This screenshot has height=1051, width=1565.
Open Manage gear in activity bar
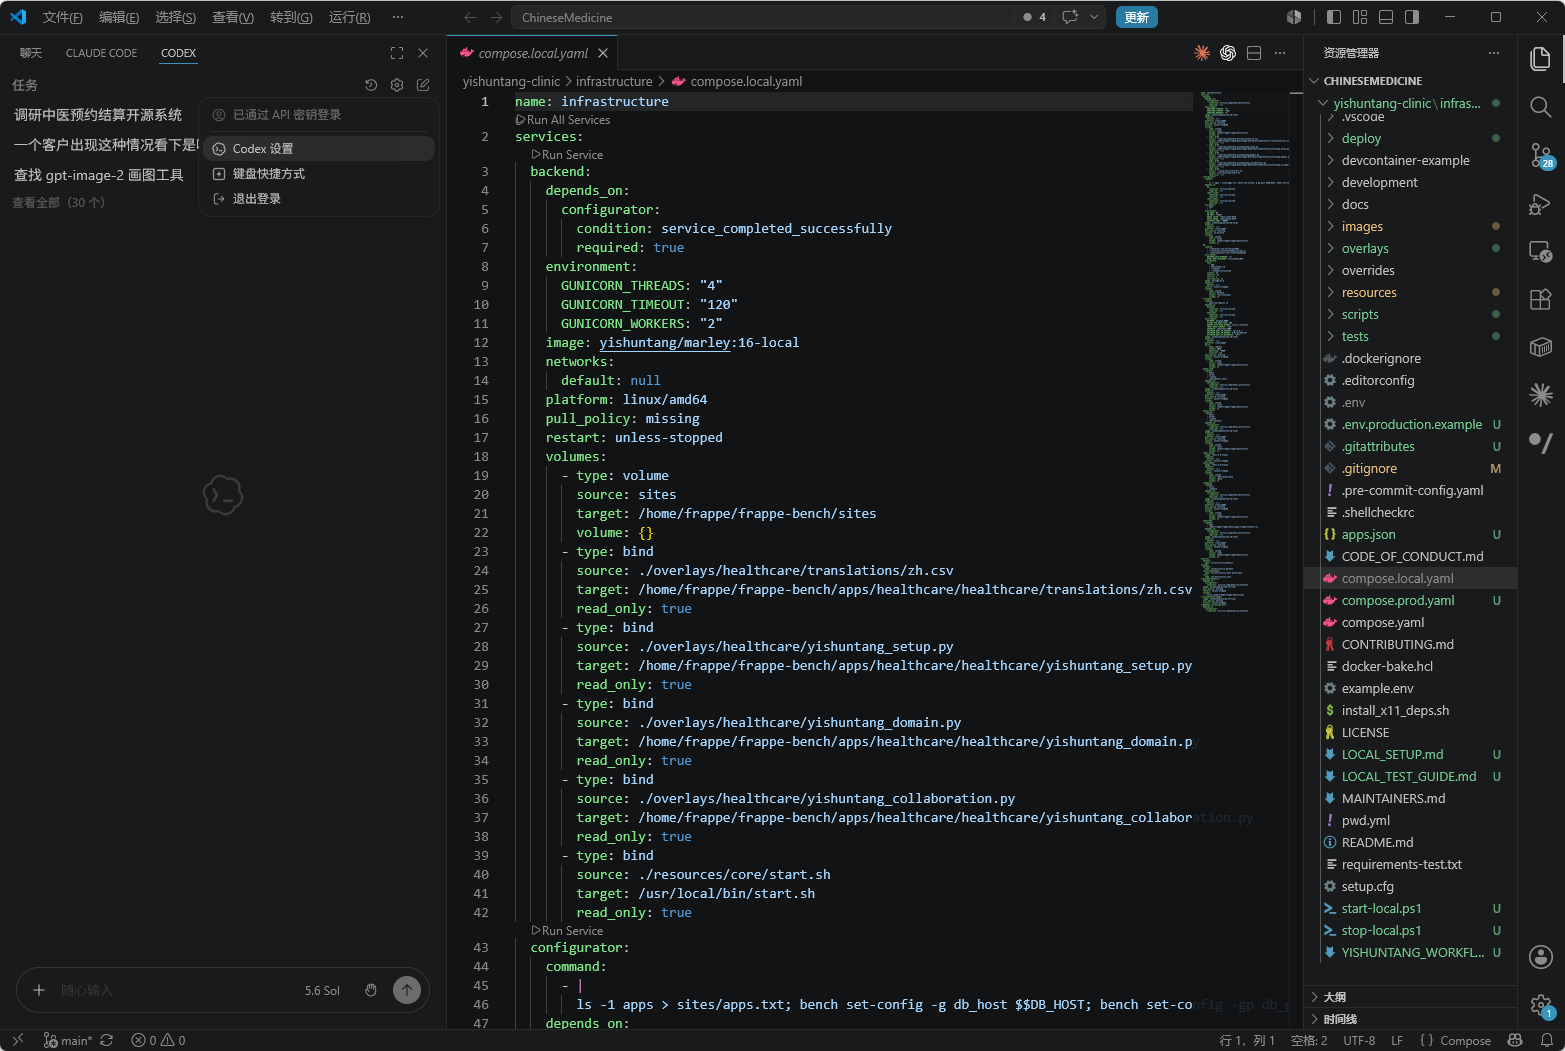[1541, 1005]
